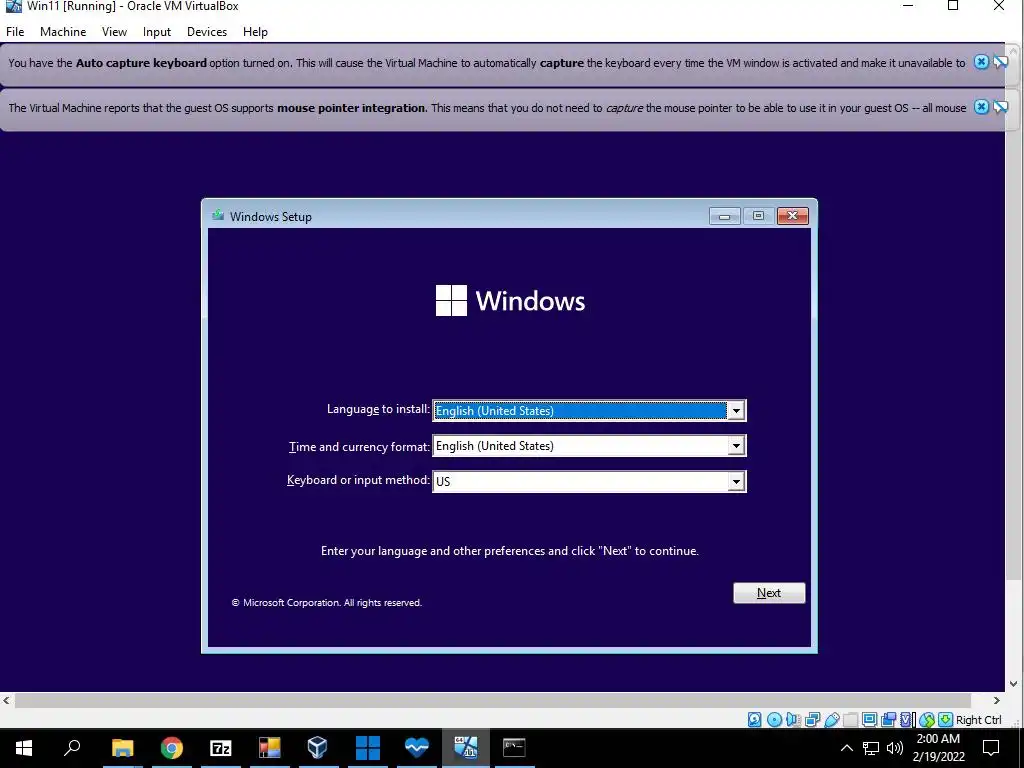Click the hard disk activity indicator in status bar
Viewport: 1024px width, 768px height.
(x=754, y=720)
